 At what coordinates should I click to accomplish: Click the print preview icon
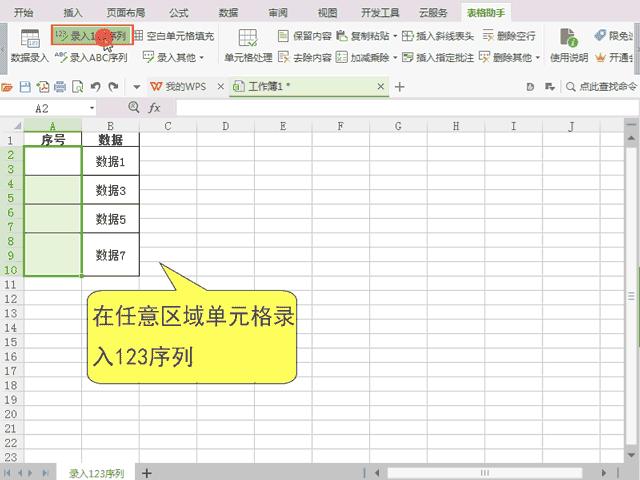point(78,87)
